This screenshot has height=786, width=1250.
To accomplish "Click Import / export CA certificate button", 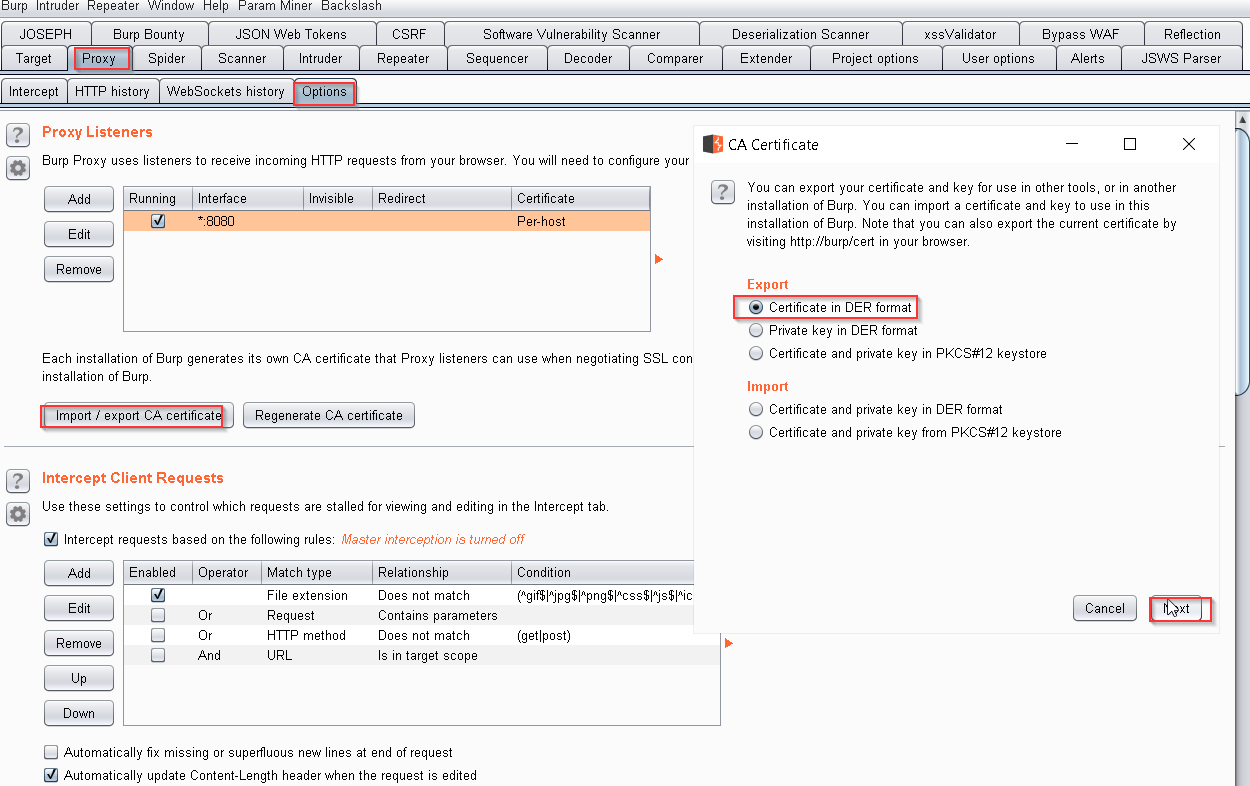I will (x=138, y=415).
